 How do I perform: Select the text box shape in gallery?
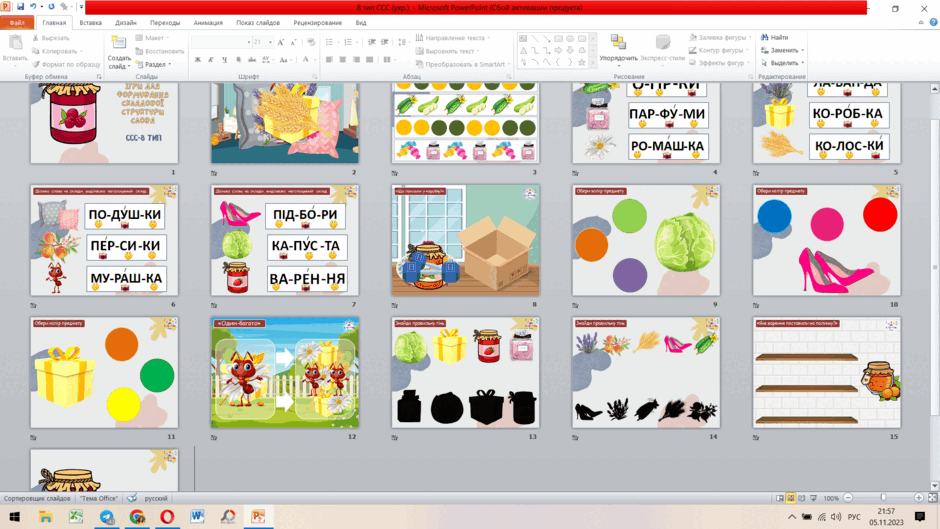(x=523, y=38)
